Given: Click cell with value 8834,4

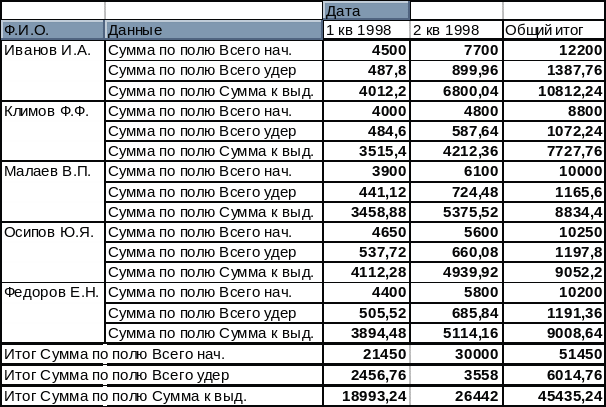Looking at the screenshot, I should [554, 212].
